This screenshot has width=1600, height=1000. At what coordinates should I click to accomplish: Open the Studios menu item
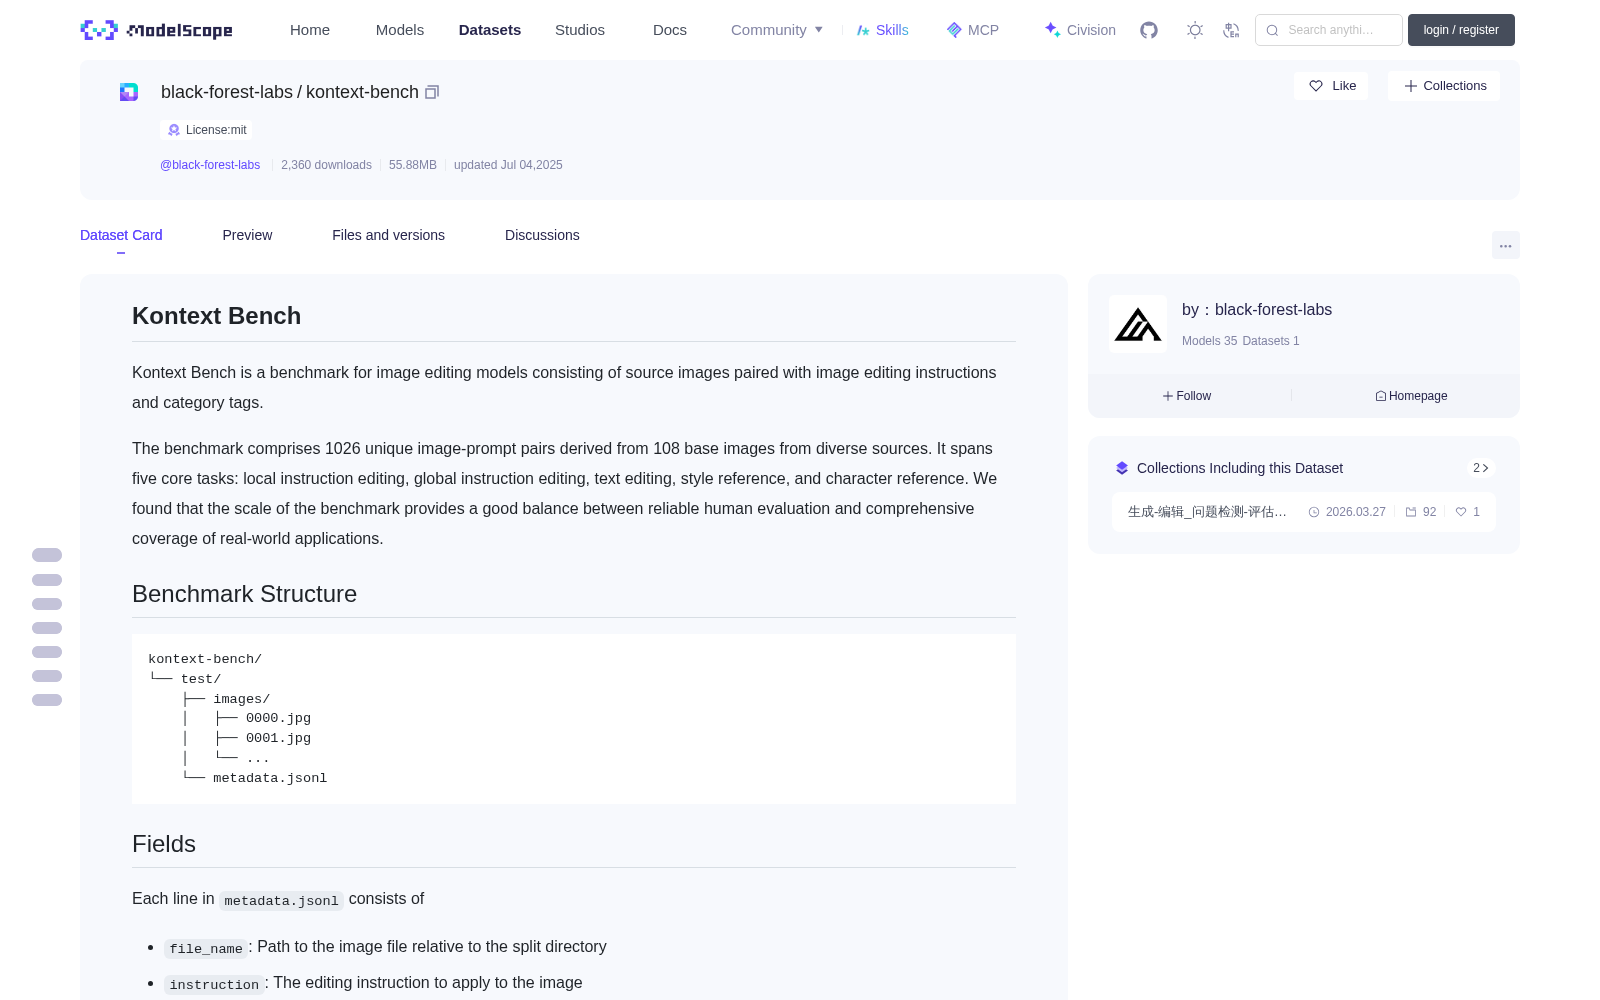point(580,30)
